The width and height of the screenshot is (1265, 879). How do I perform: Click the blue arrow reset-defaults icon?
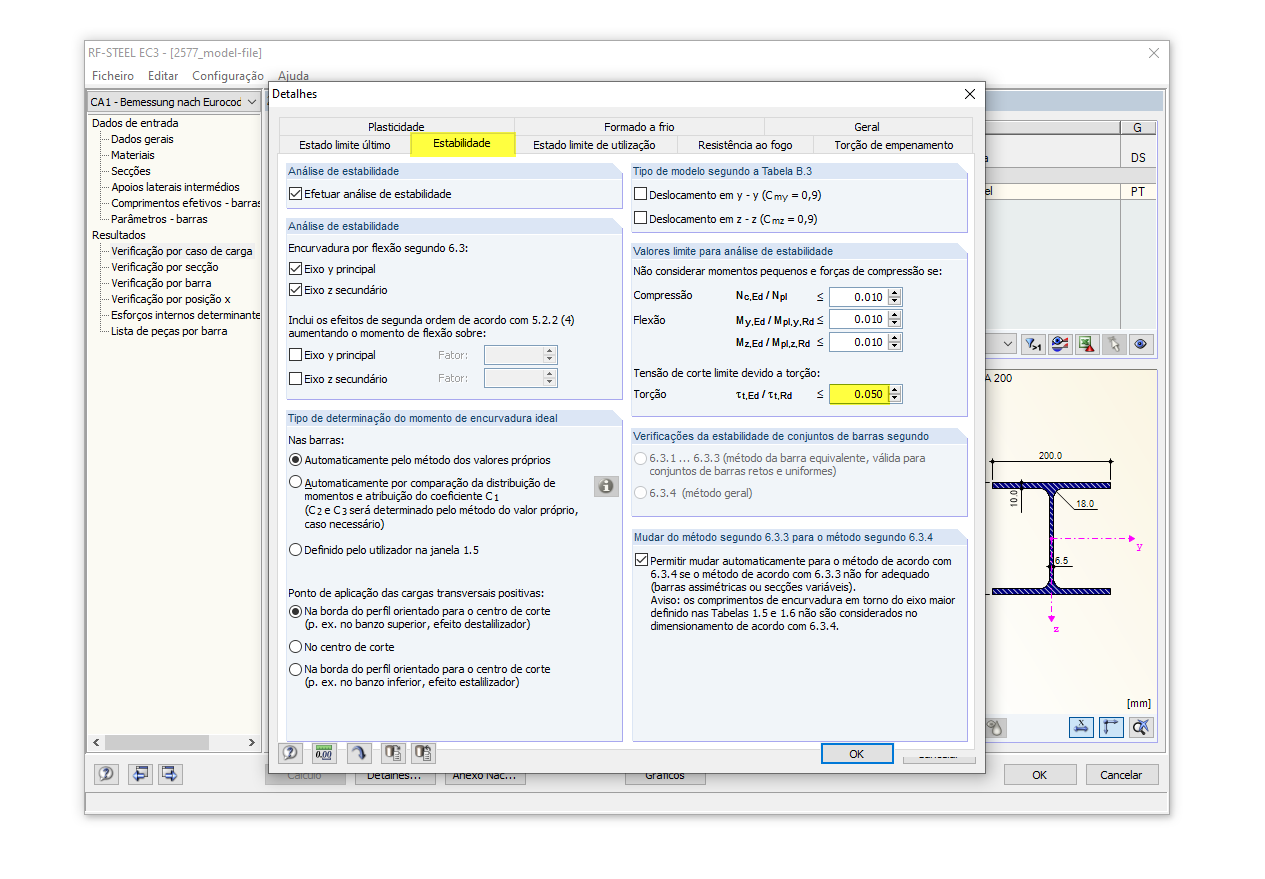pyautogui.click(x=359, y=753)
